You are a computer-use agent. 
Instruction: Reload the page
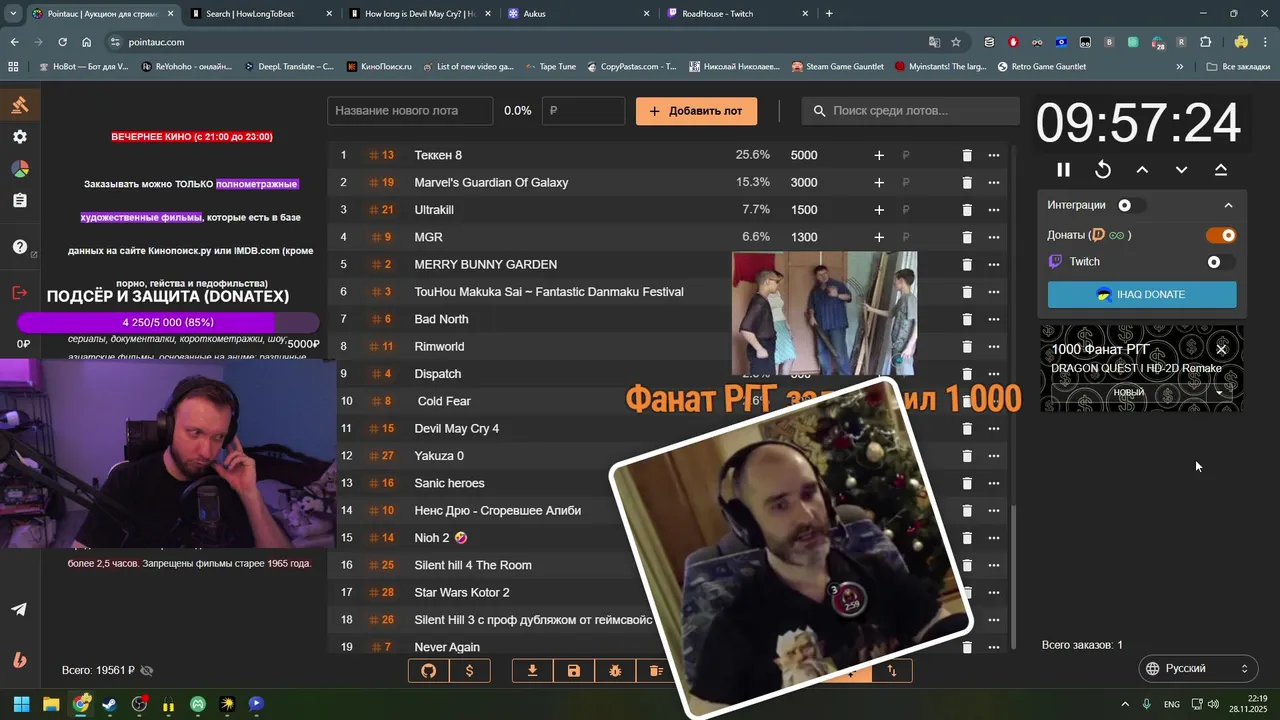tap(62, 42)
